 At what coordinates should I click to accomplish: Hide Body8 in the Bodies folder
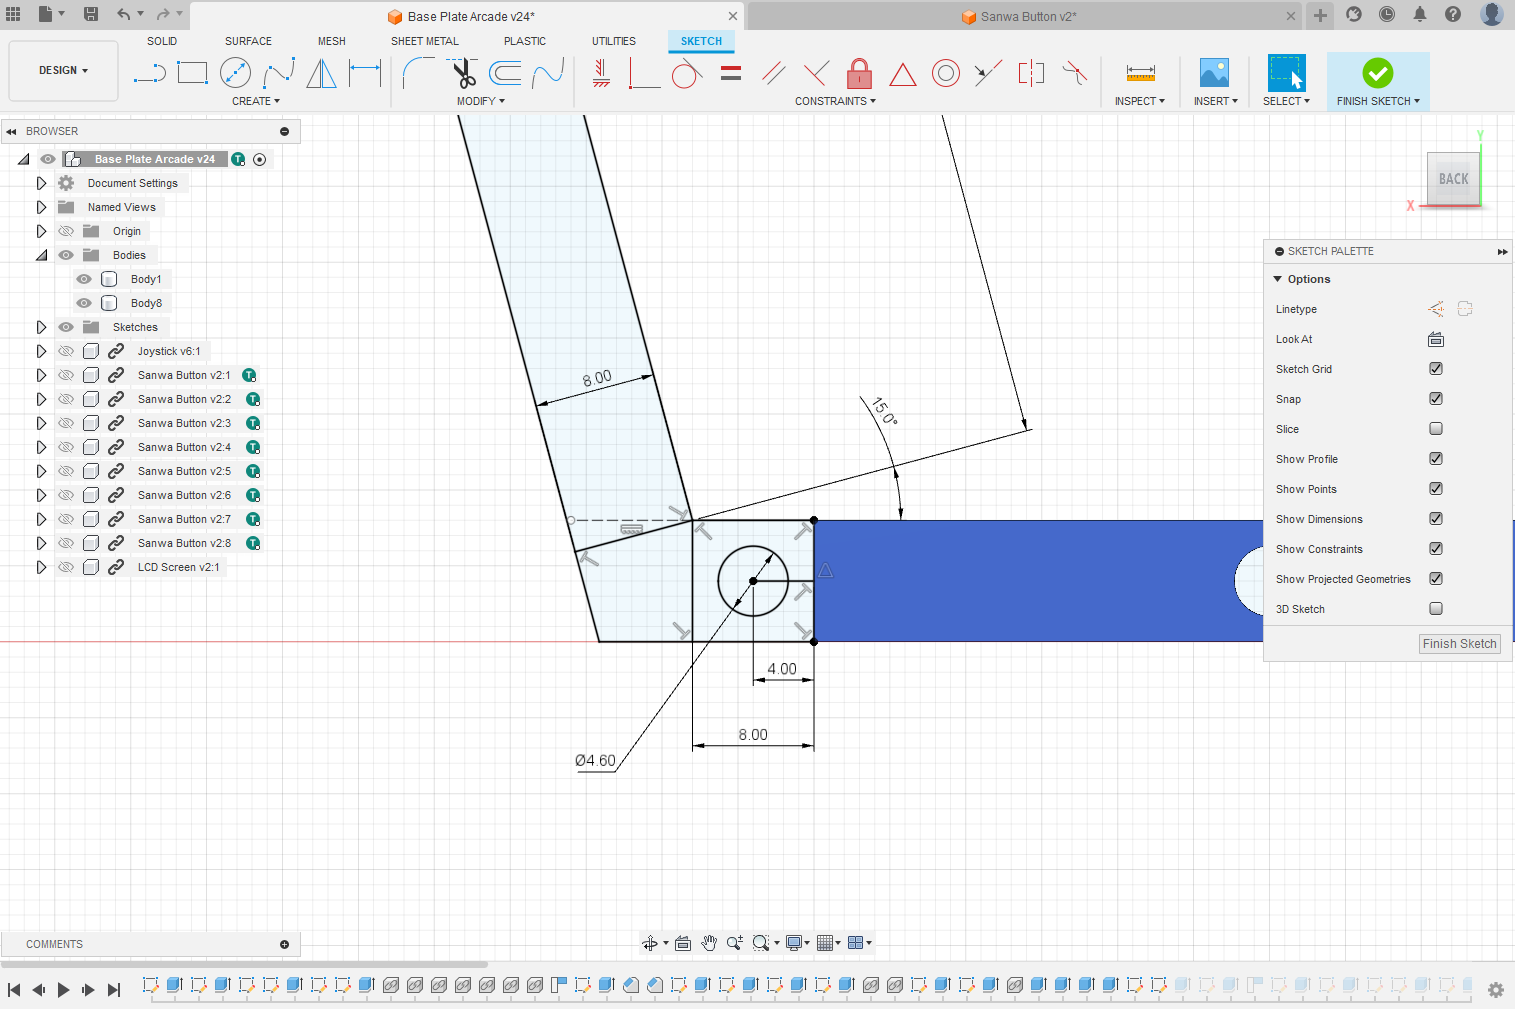tap(83, 303)
